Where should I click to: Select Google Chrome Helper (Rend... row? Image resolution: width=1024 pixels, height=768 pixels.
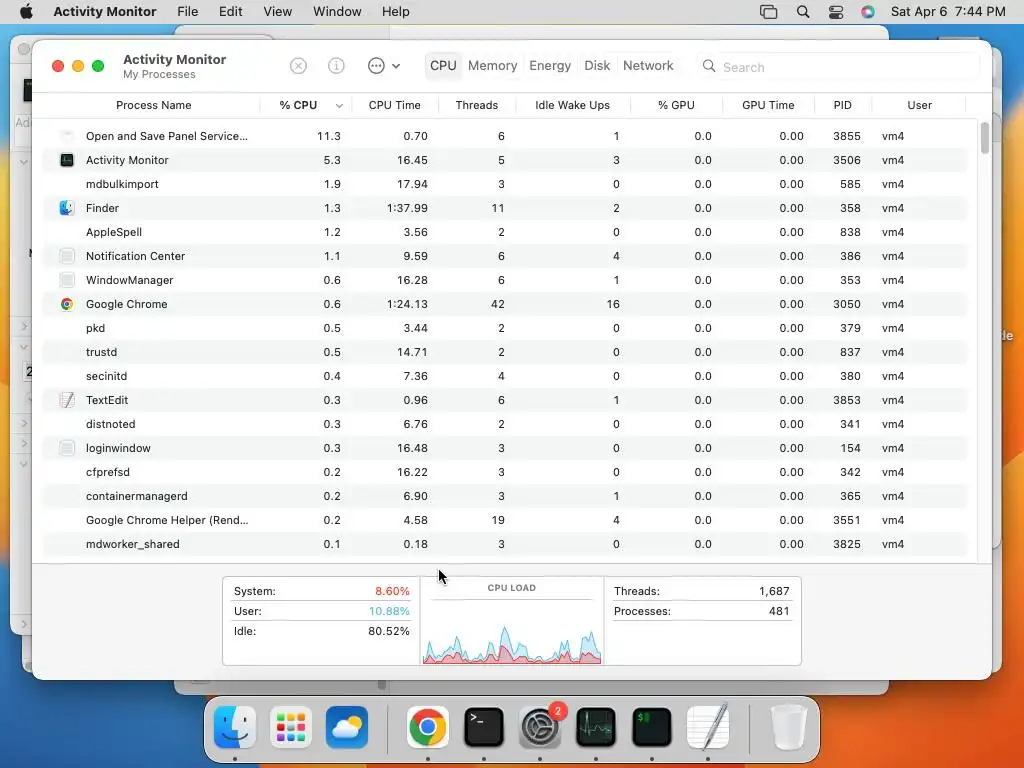click(x=505, y=520)
